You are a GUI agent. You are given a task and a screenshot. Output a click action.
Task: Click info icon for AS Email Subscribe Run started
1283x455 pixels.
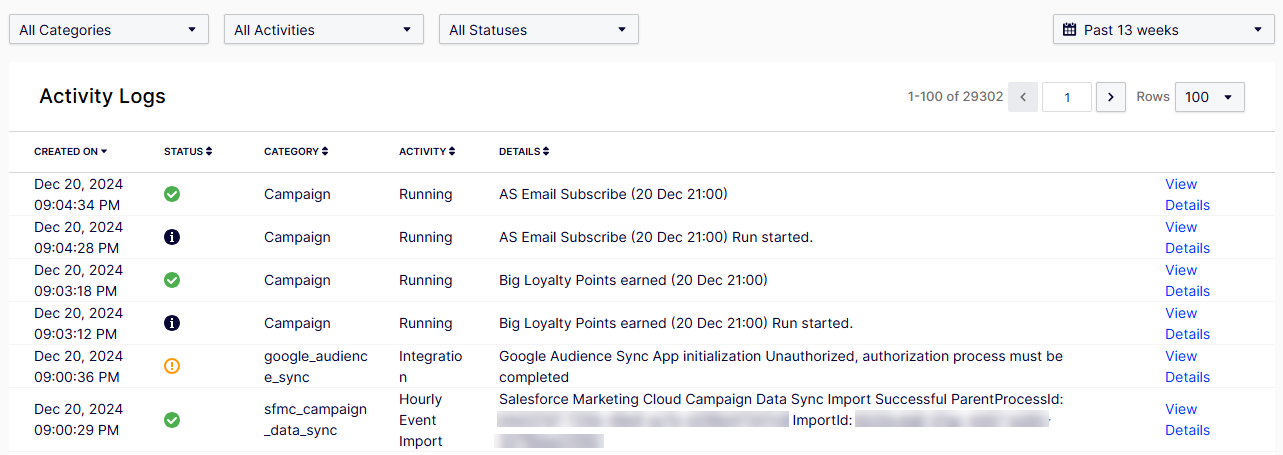pos(172,237)
